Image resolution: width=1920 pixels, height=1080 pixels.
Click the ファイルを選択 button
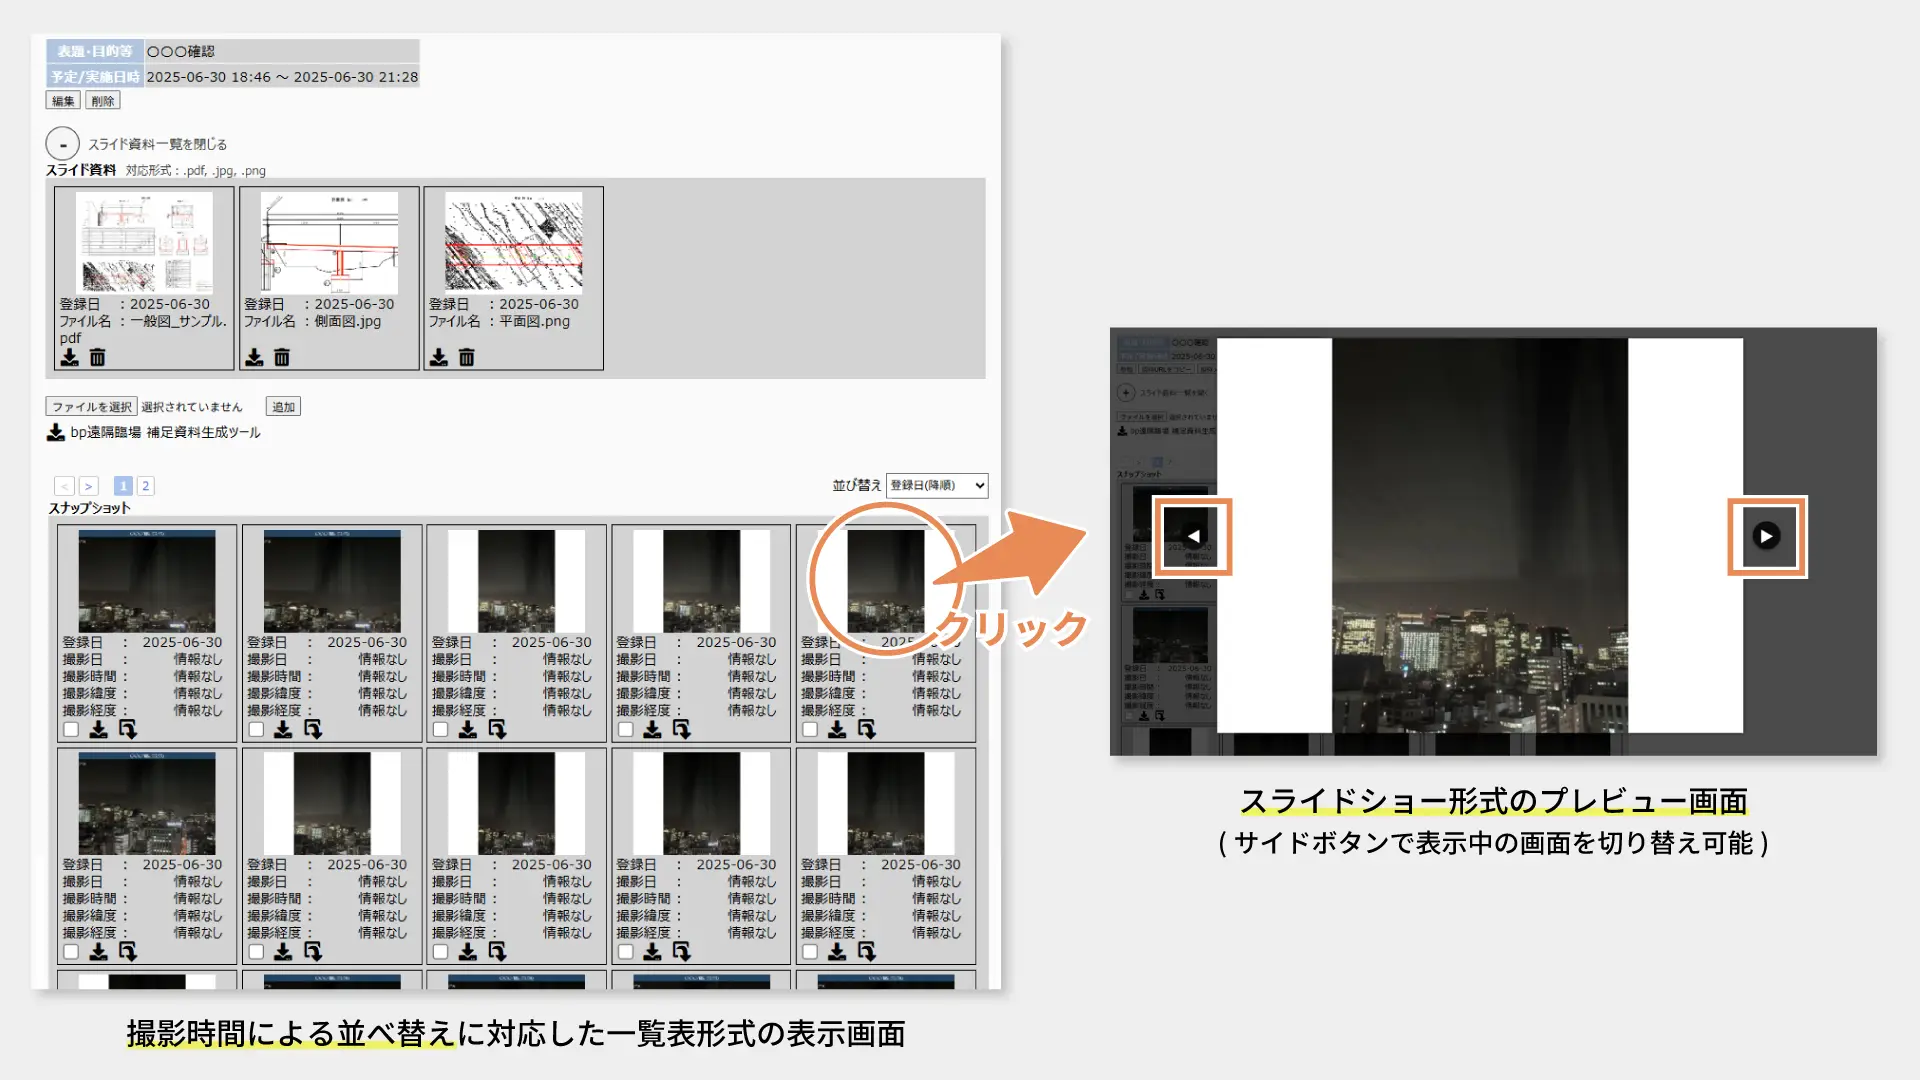tap(91, 407)
